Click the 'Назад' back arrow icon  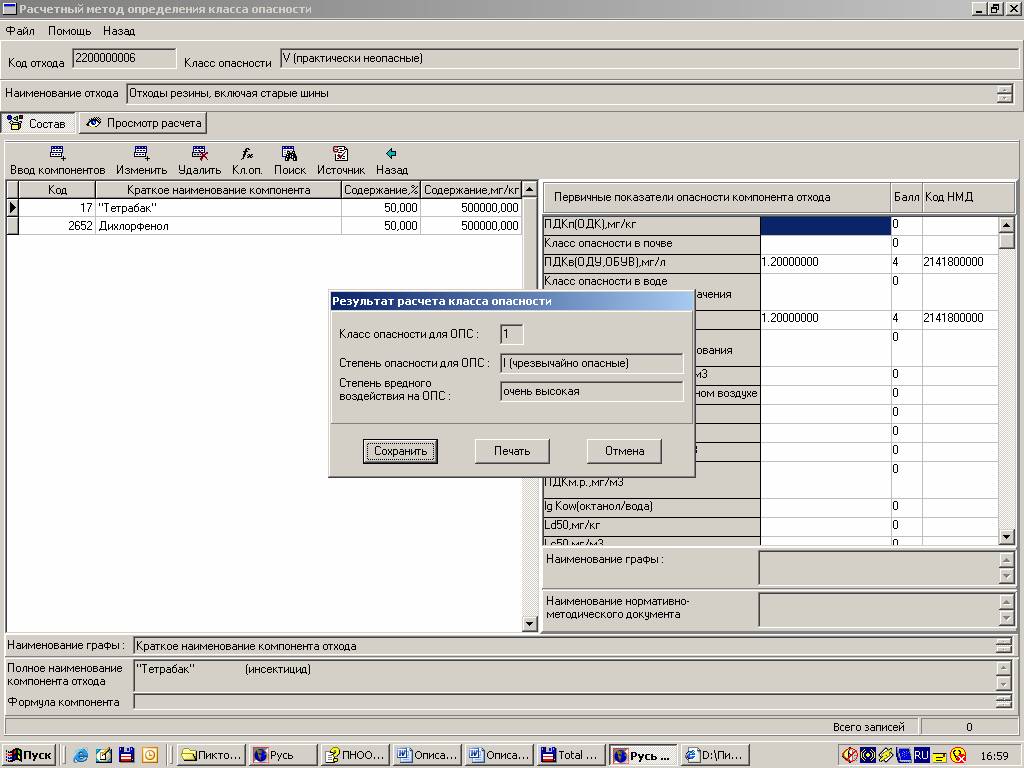391,154
